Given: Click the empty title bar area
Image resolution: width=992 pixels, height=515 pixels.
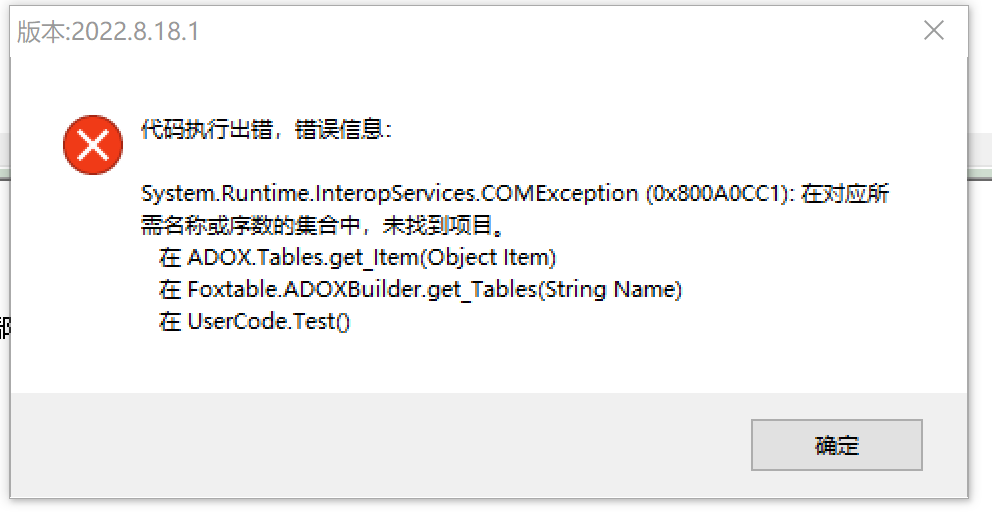Looking at the screenshot, I should pos(557,30).
